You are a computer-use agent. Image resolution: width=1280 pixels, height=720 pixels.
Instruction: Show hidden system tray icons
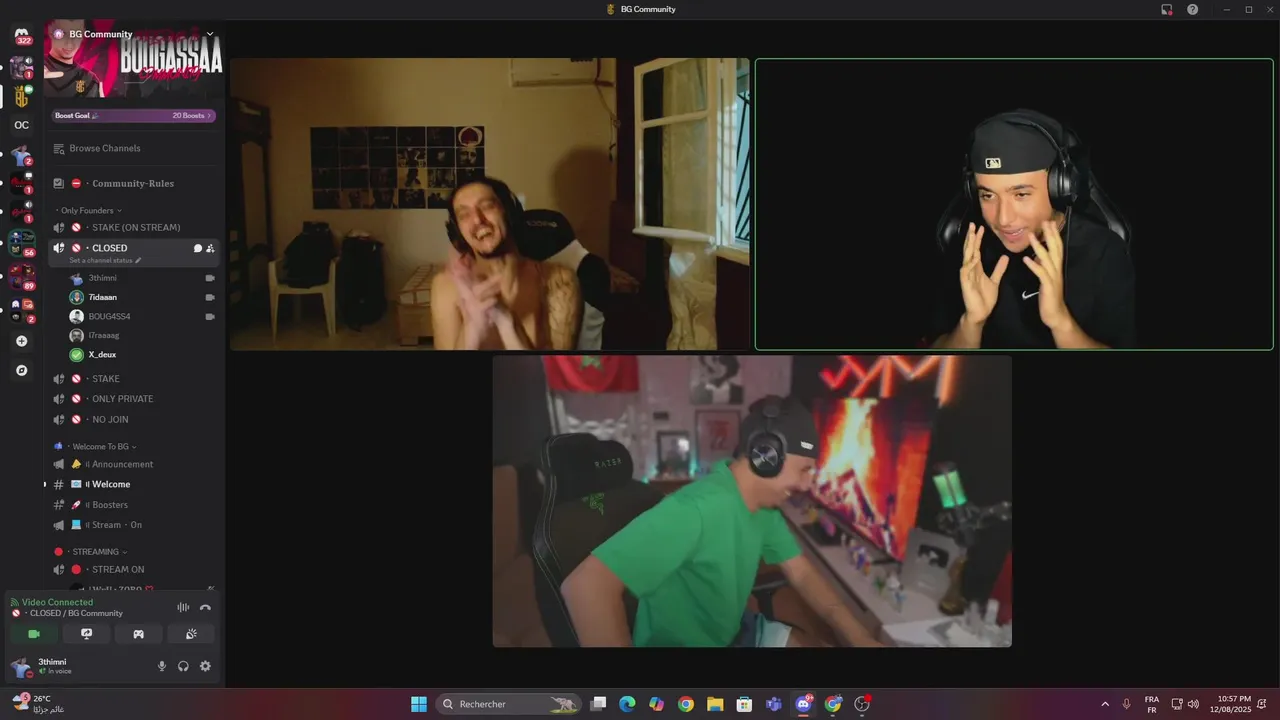click(x=1105, y=704)
